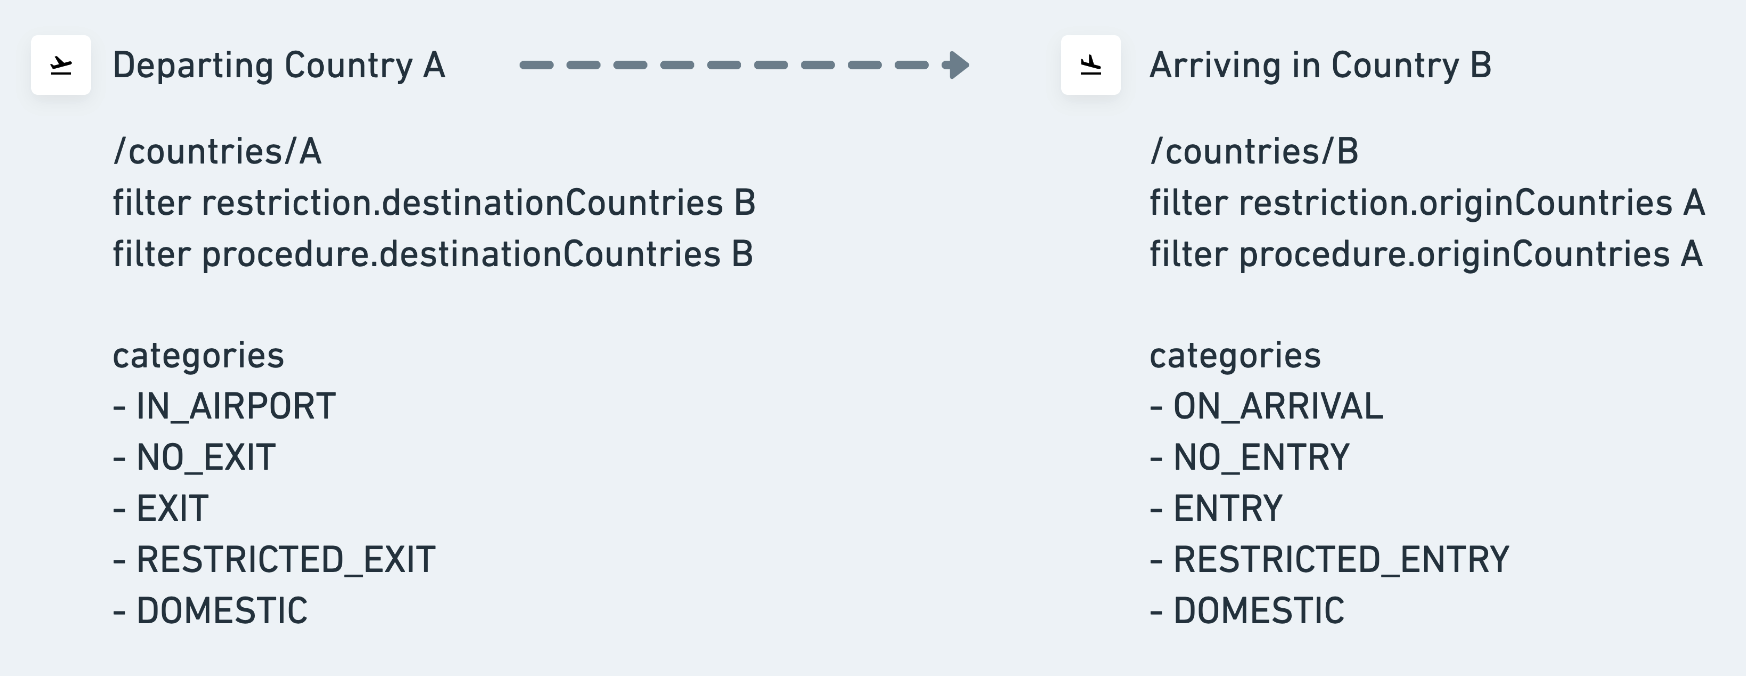Click the arriving airplane icon

[1091, 65]
